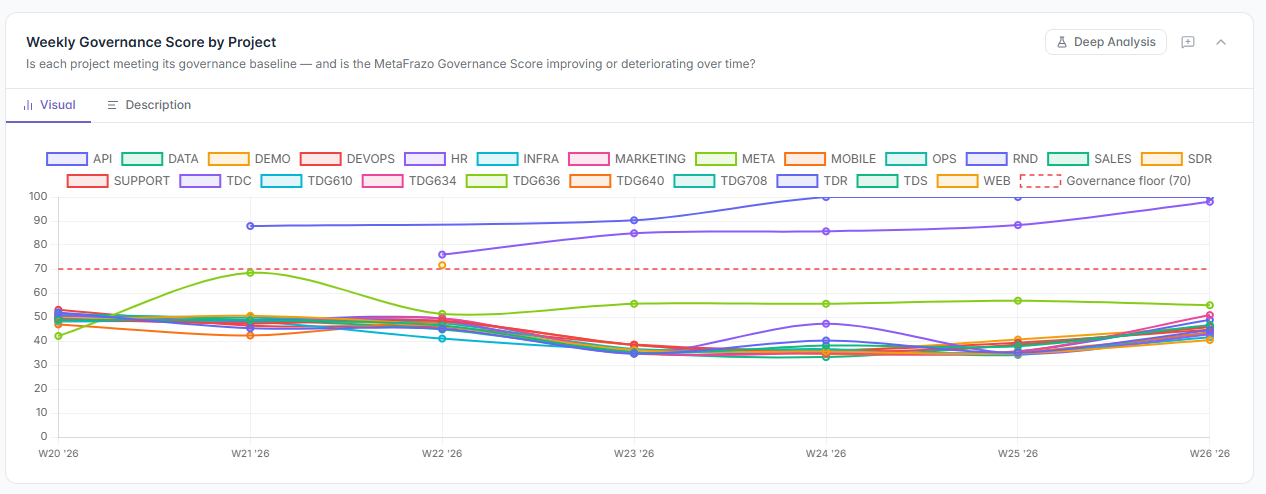Toggle the DEMO legend swatch
Image resolution: width=1266 pixels, height=494 pixels.
[x=229, y=159]
